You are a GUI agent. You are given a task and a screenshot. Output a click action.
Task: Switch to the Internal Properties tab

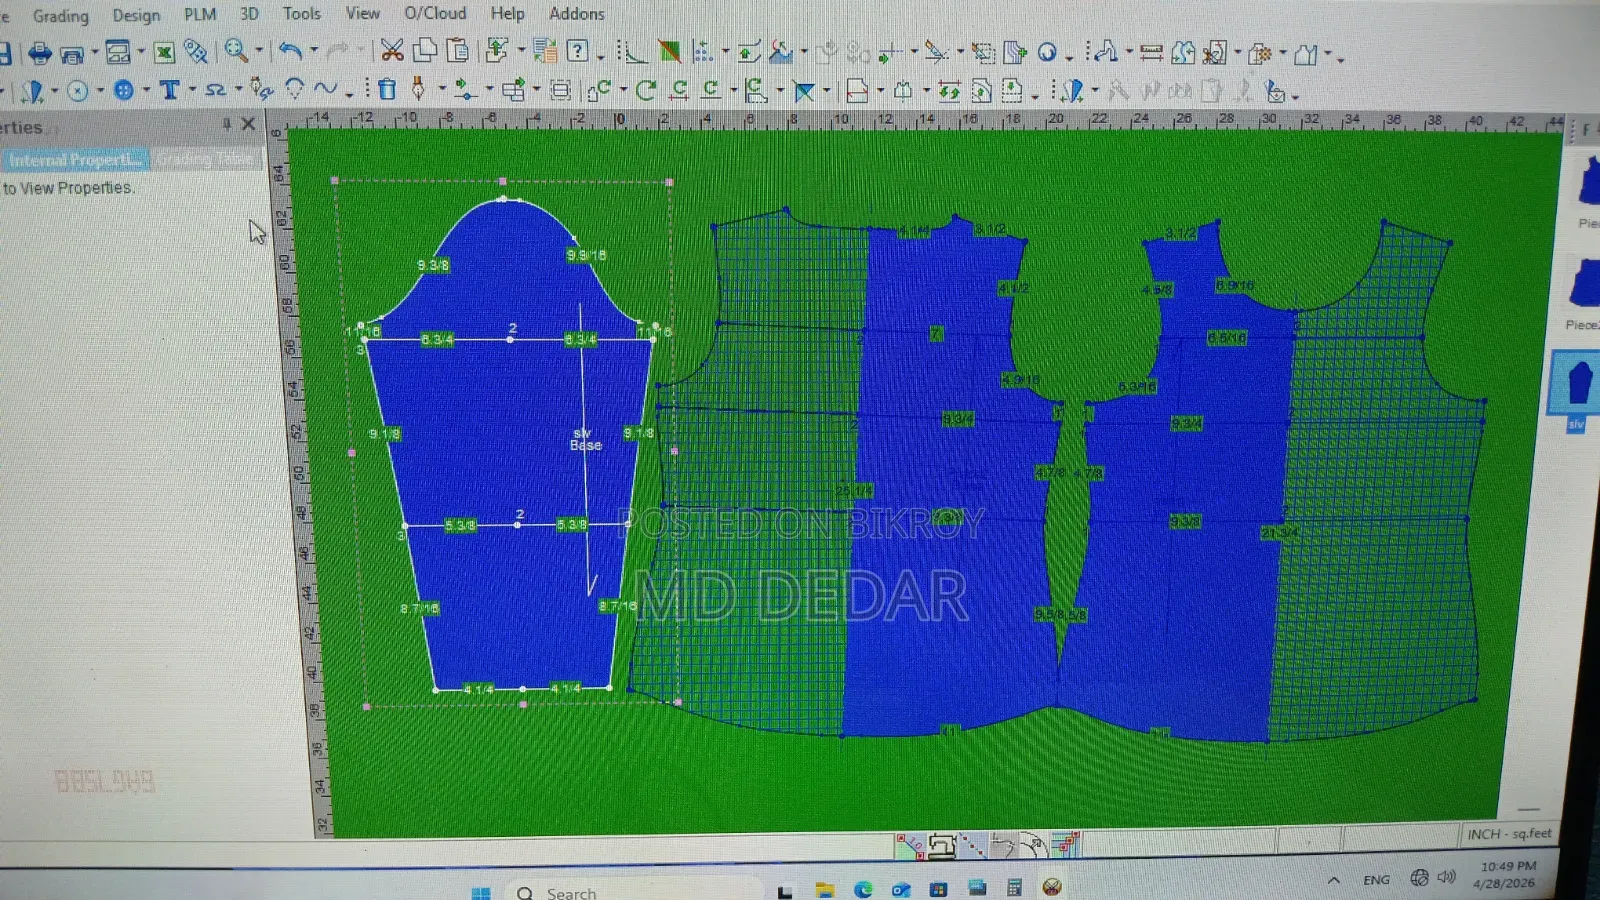tap(75, 160)
